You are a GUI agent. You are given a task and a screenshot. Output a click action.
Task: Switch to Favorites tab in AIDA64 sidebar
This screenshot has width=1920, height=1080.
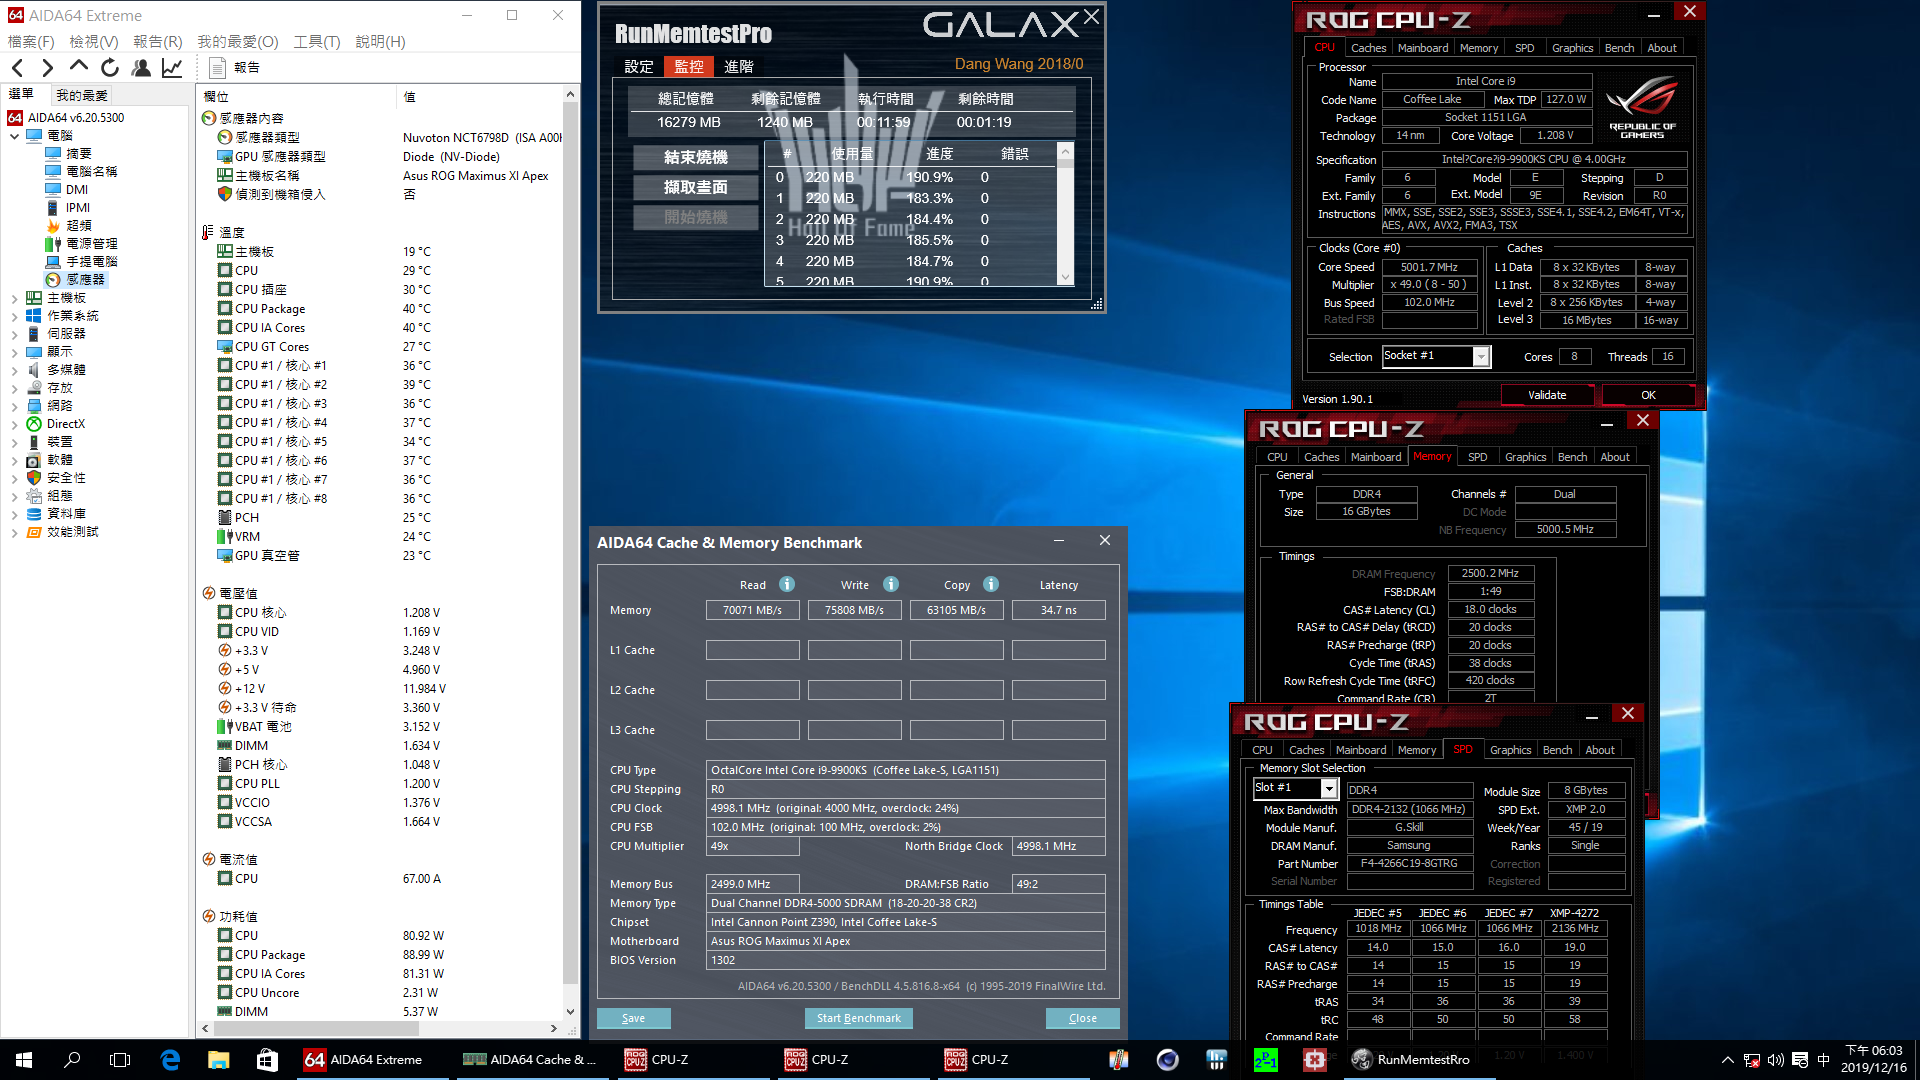82,95
